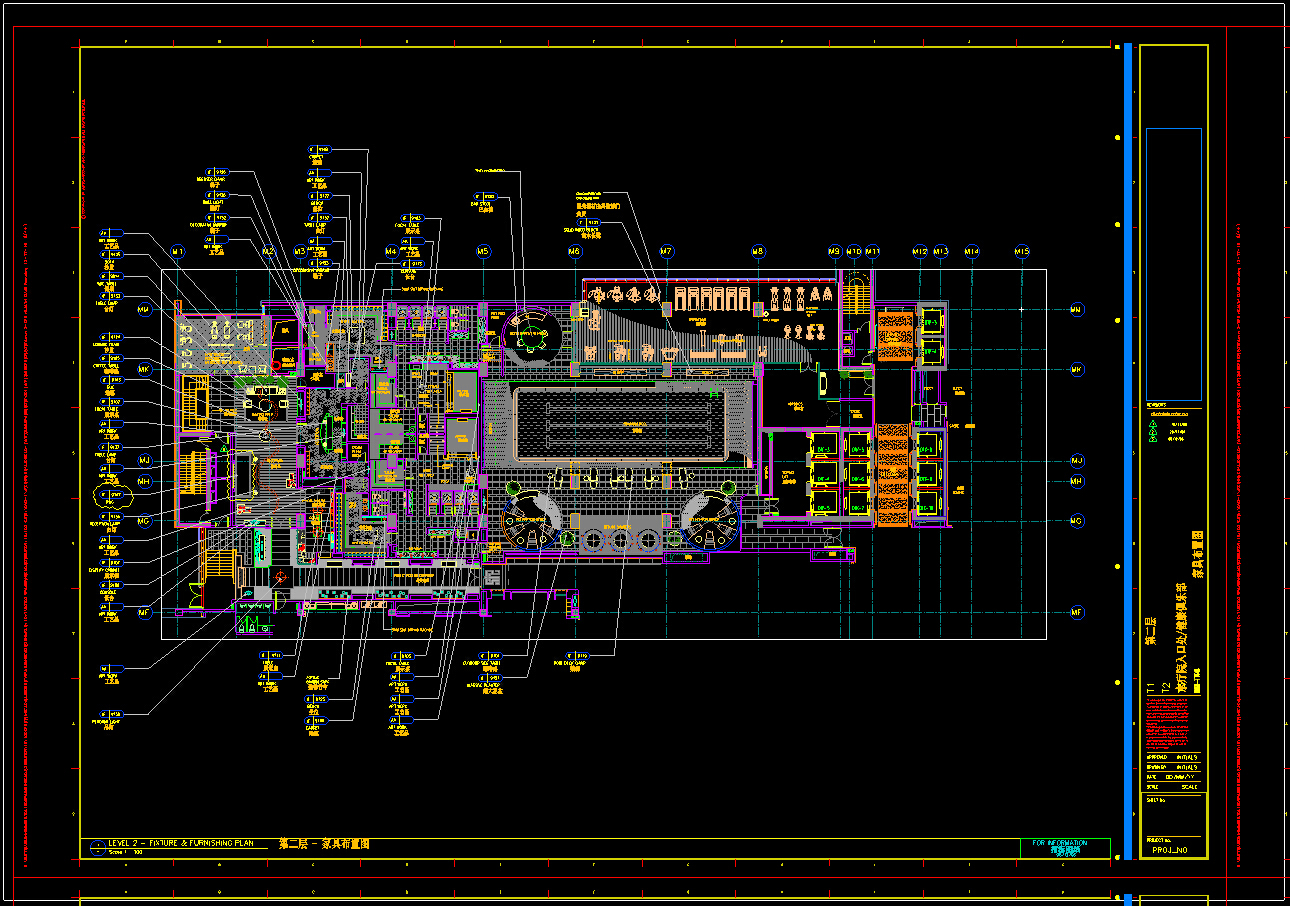Pick the M7 column grid marker
The image size is (1290, 906).
[x=667, y=251]
